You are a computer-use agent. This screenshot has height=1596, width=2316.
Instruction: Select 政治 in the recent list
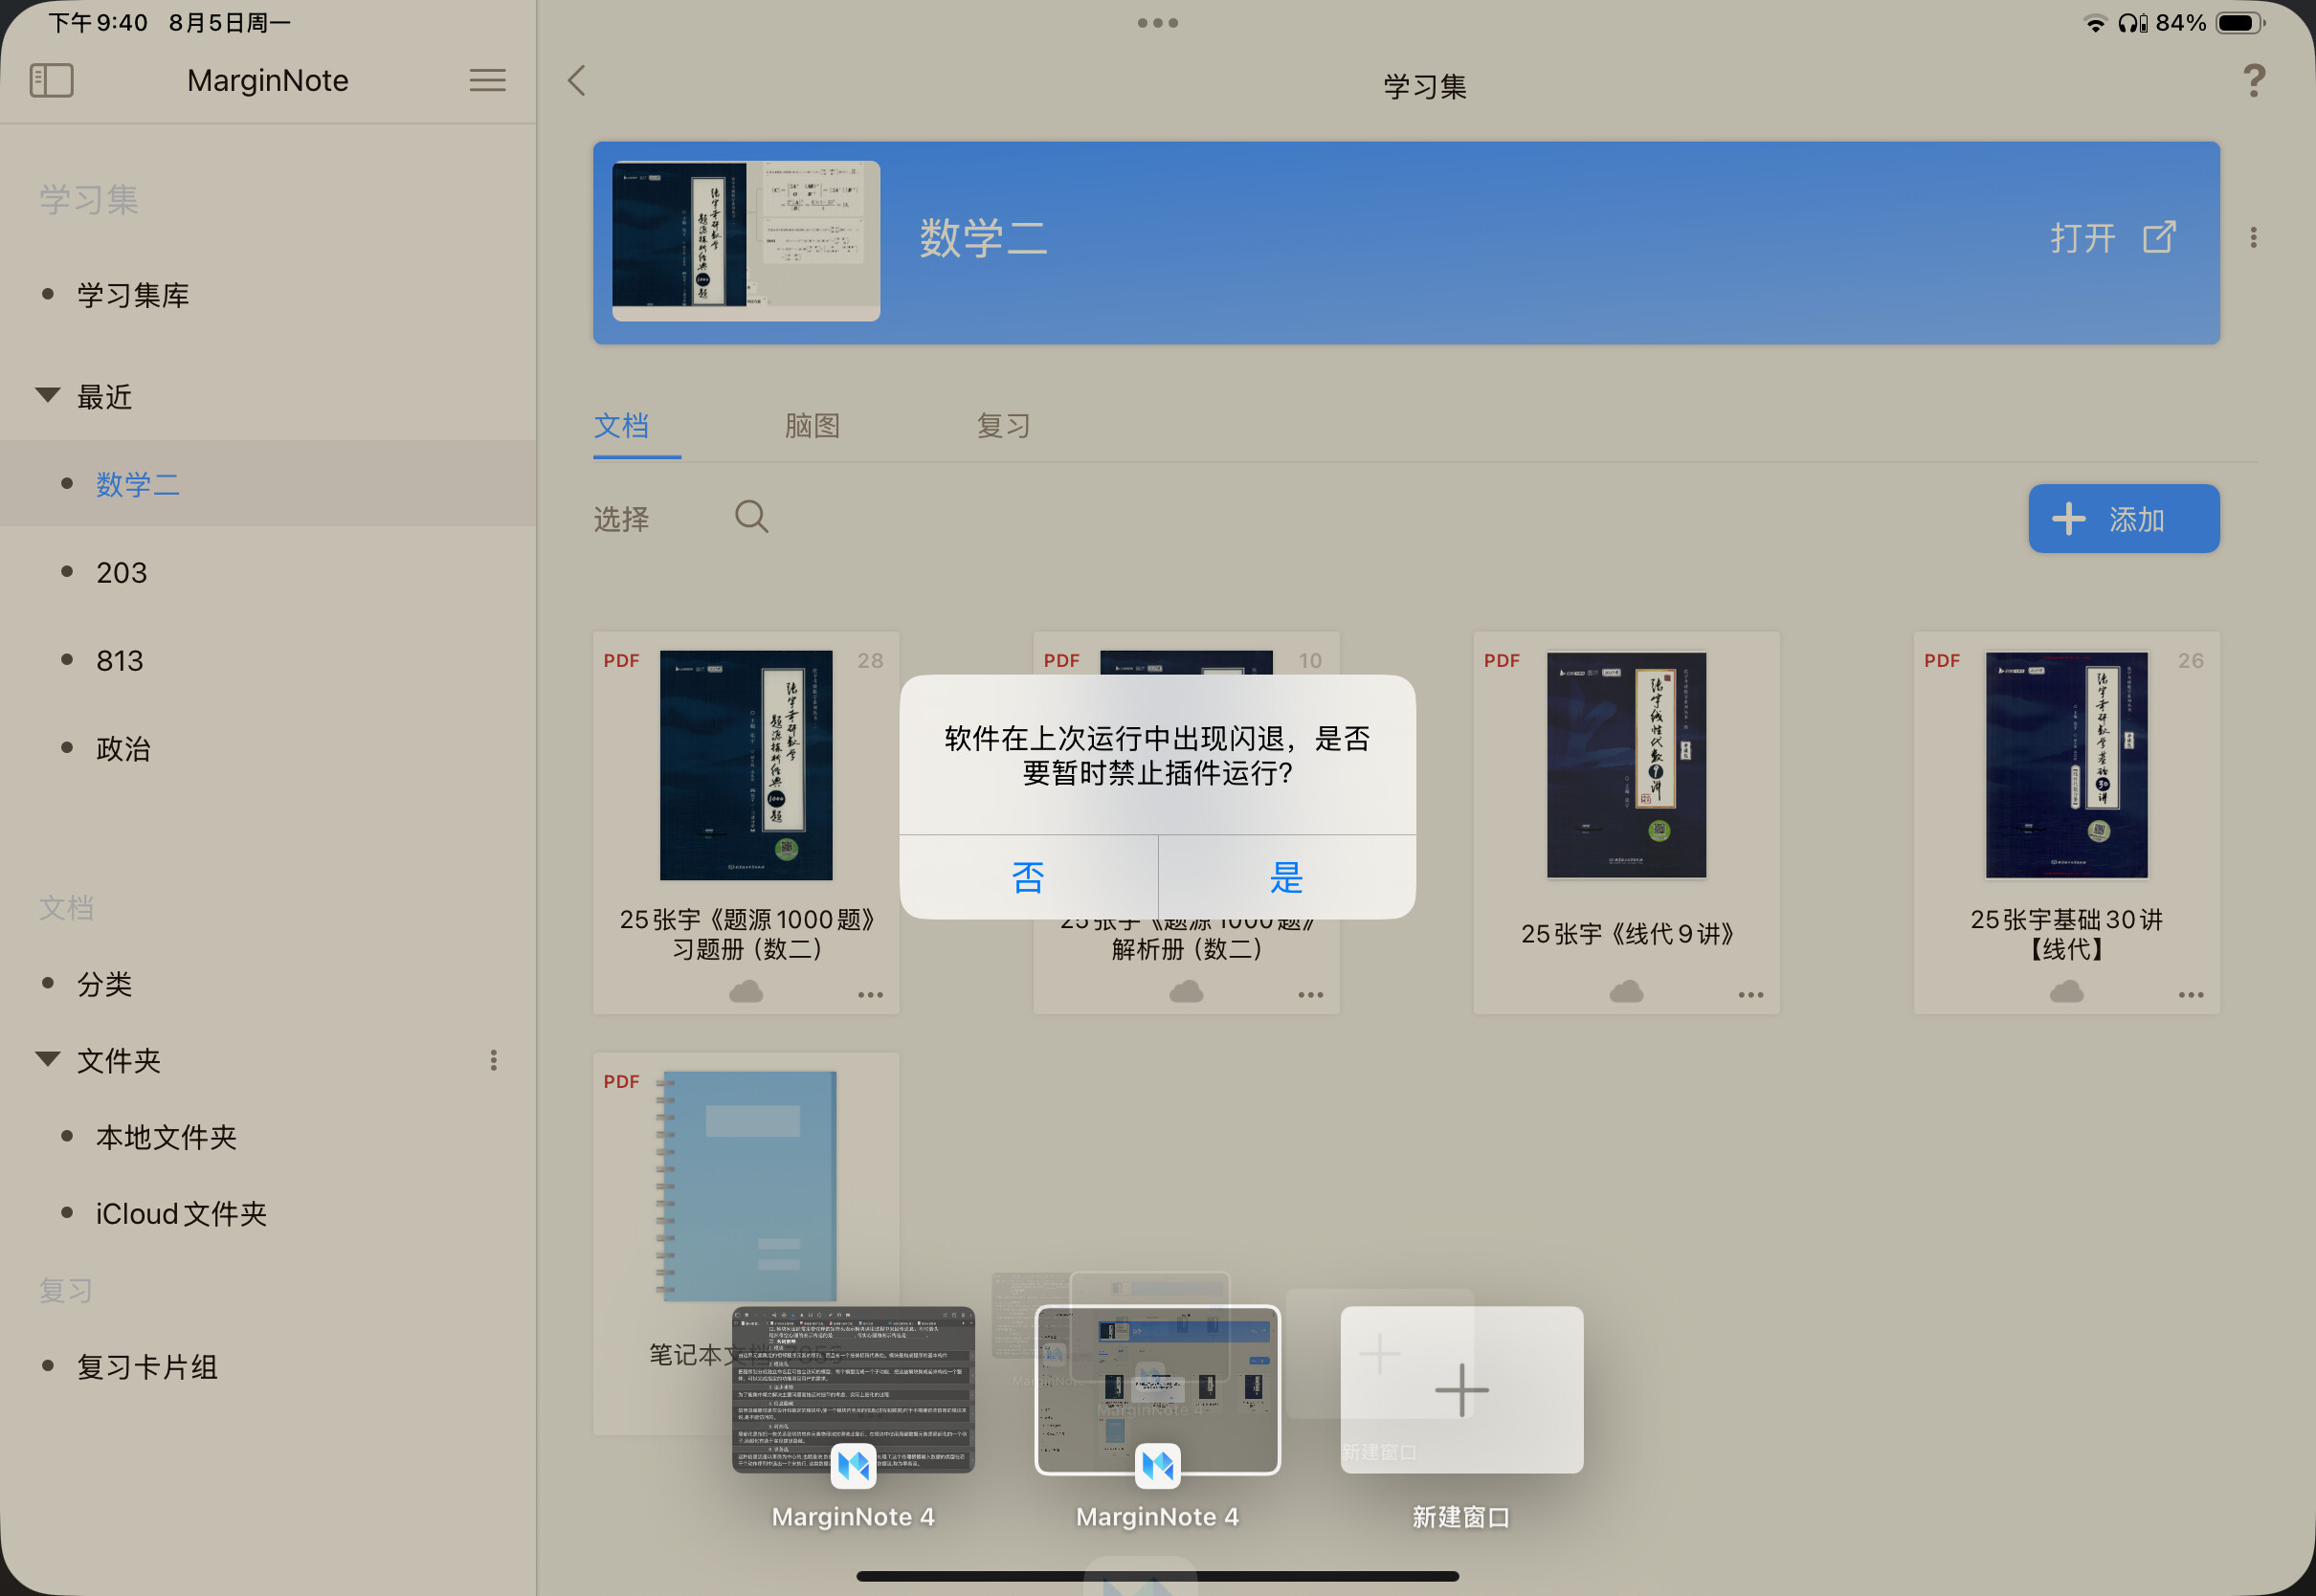pyautogui.click(x=123, y=748)
